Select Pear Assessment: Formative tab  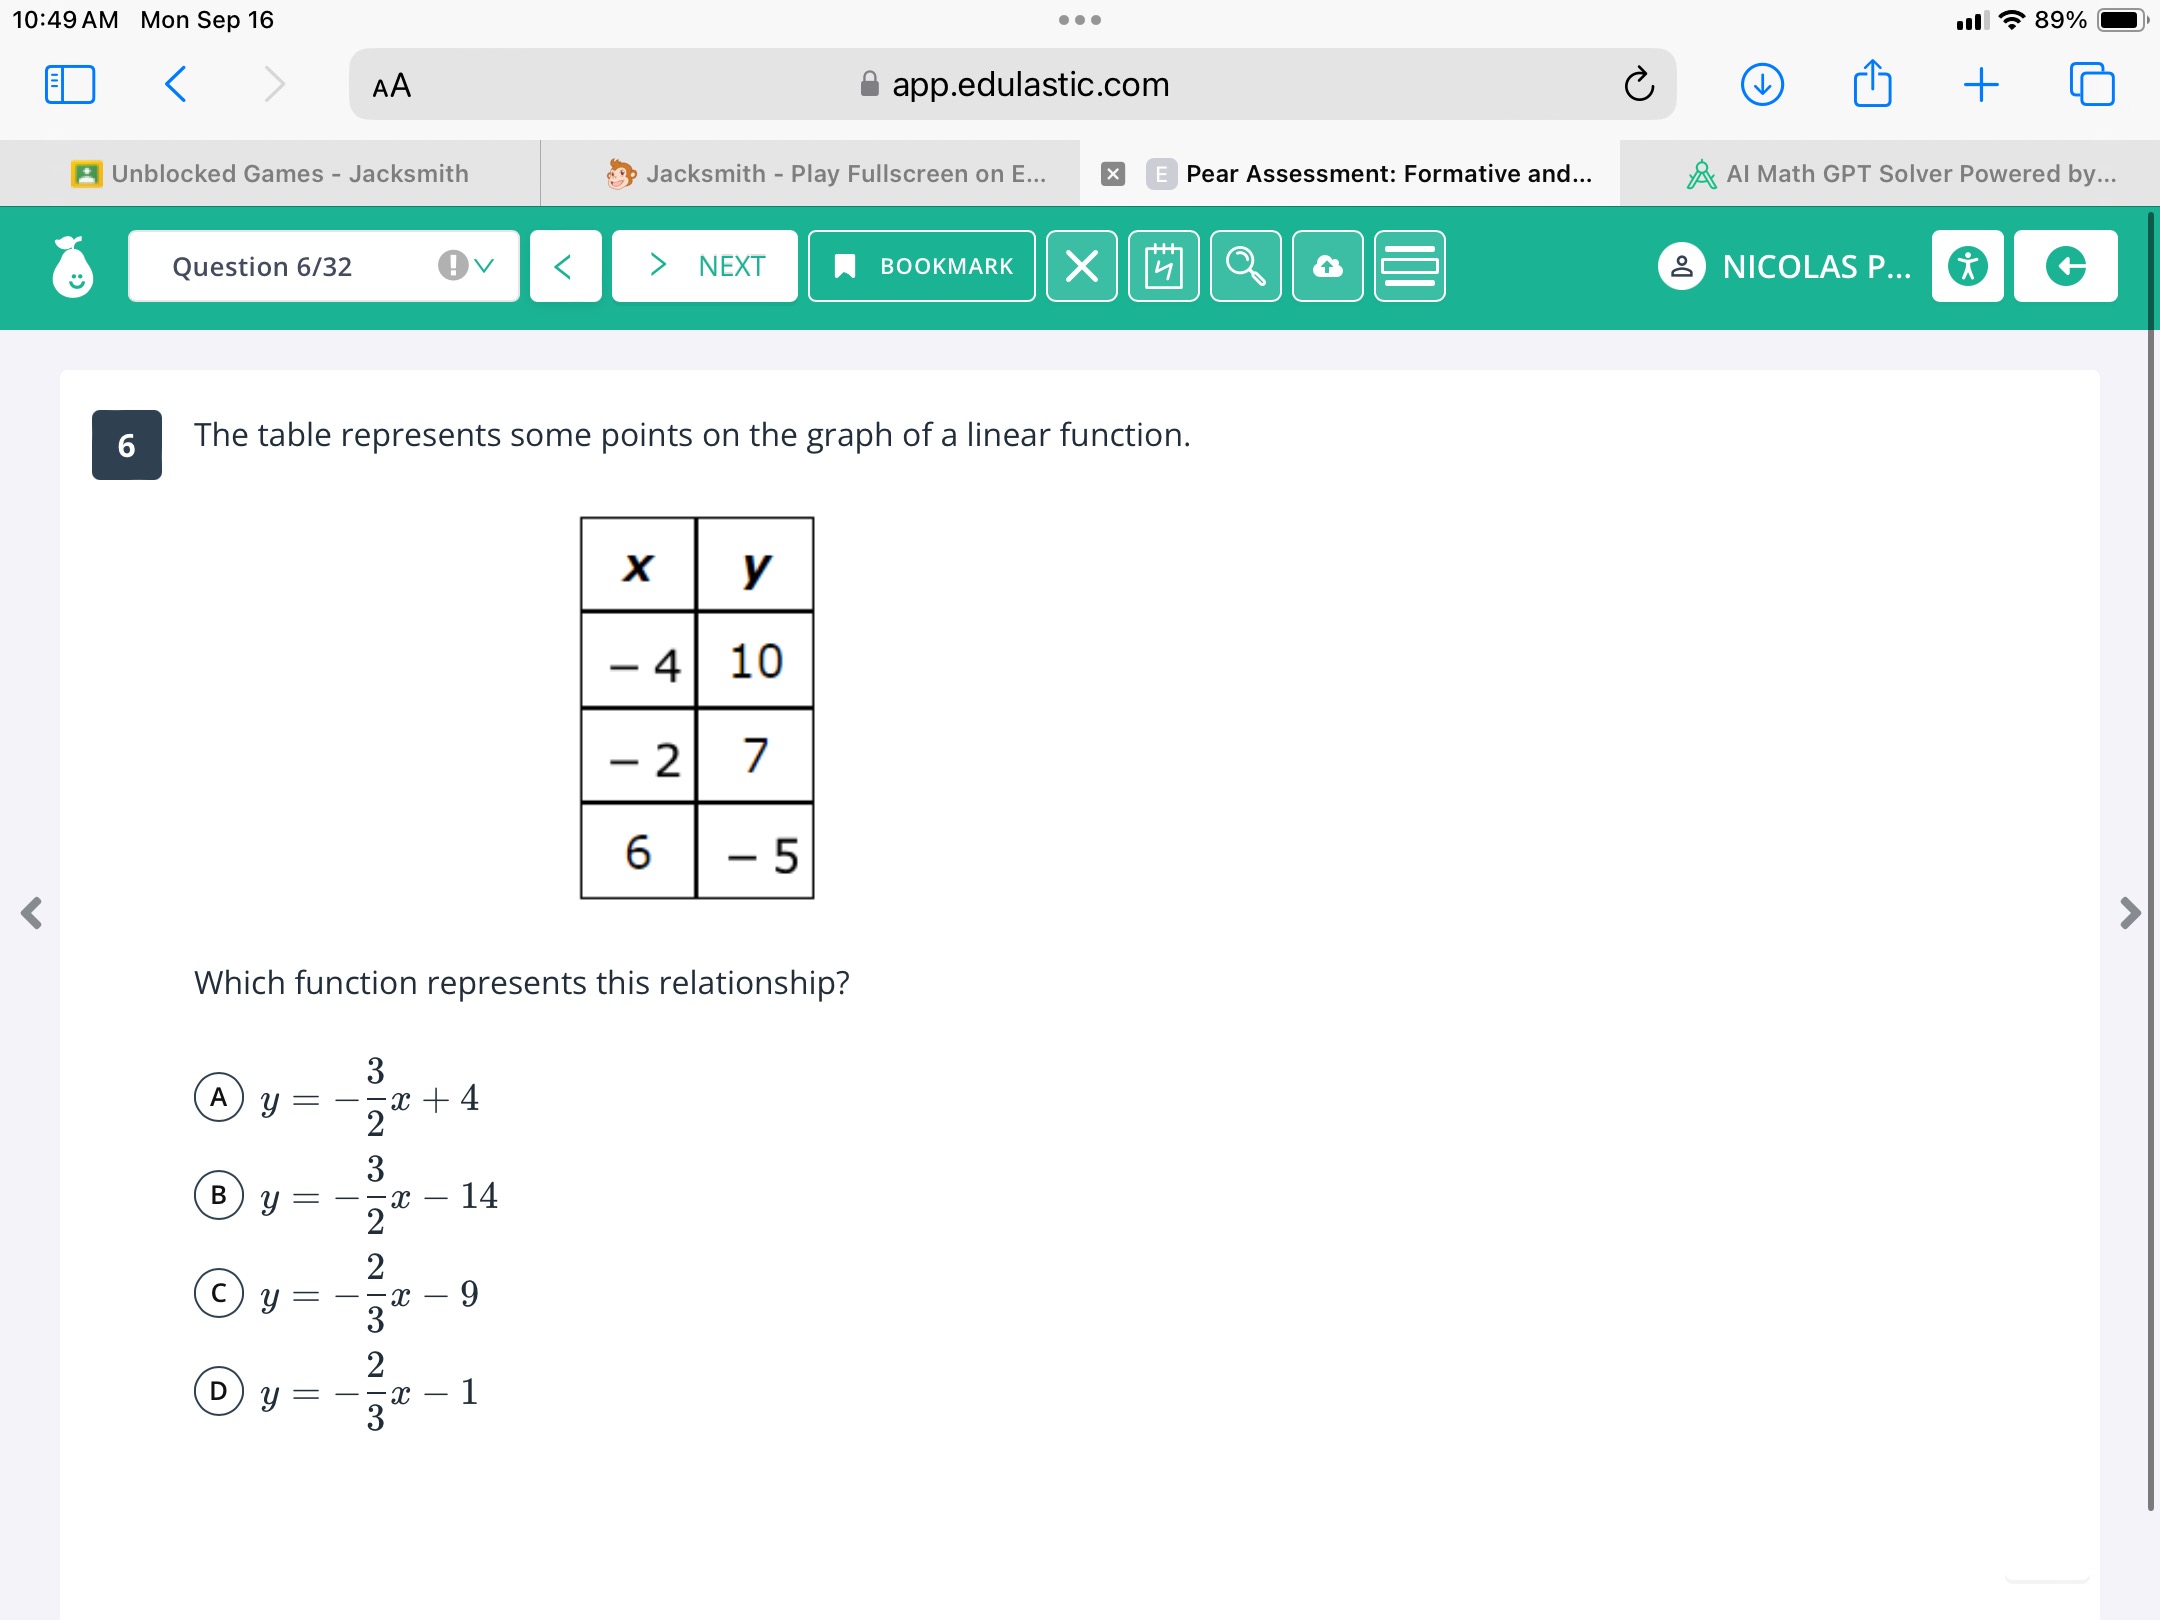1350,174
